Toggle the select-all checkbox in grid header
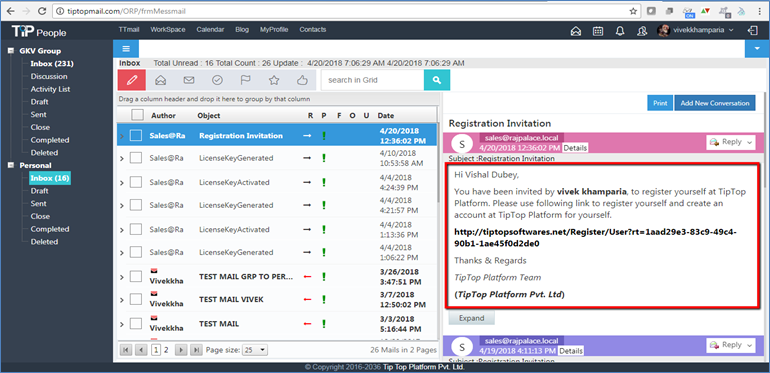This screenshot has height=373, width=770. click(138, 115)
